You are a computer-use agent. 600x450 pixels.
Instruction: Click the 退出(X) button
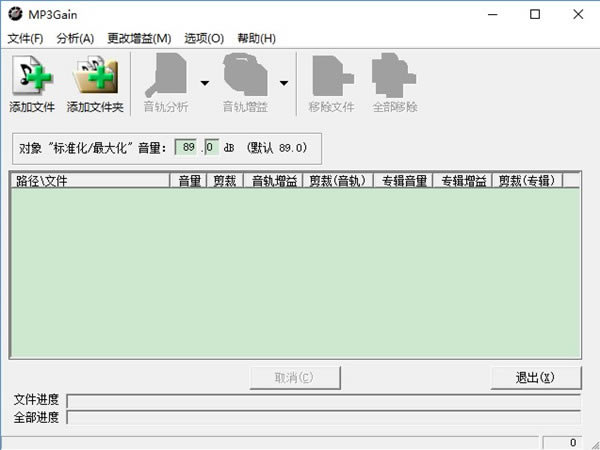coord(536,378)
